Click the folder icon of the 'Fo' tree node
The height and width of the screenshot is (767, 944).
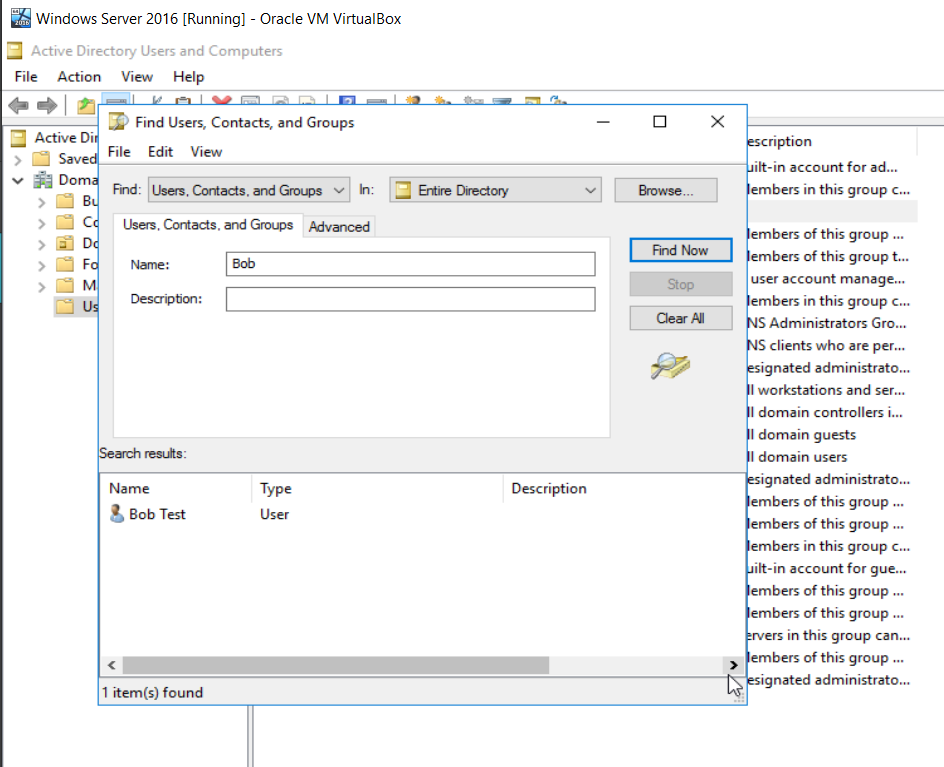(x=65, y=264)
